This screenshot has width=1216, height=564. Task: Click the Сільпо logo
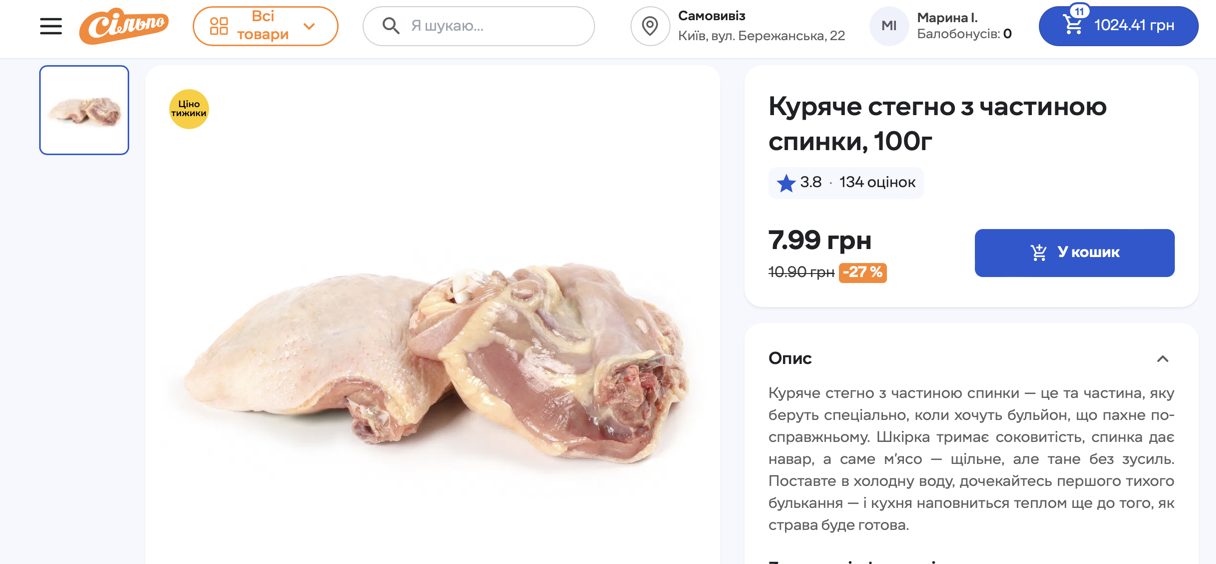coord(124,26)
